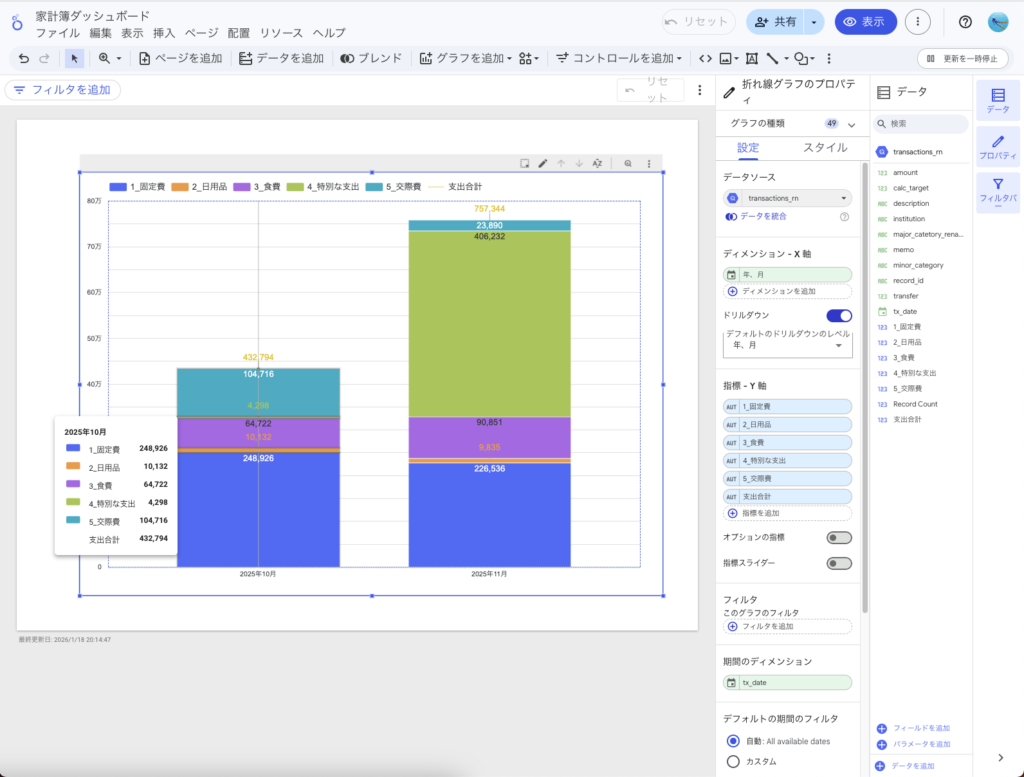Open the フィルタバー side panel icon
This screenshot has width=1024, height=777.
tap(997, 192)
